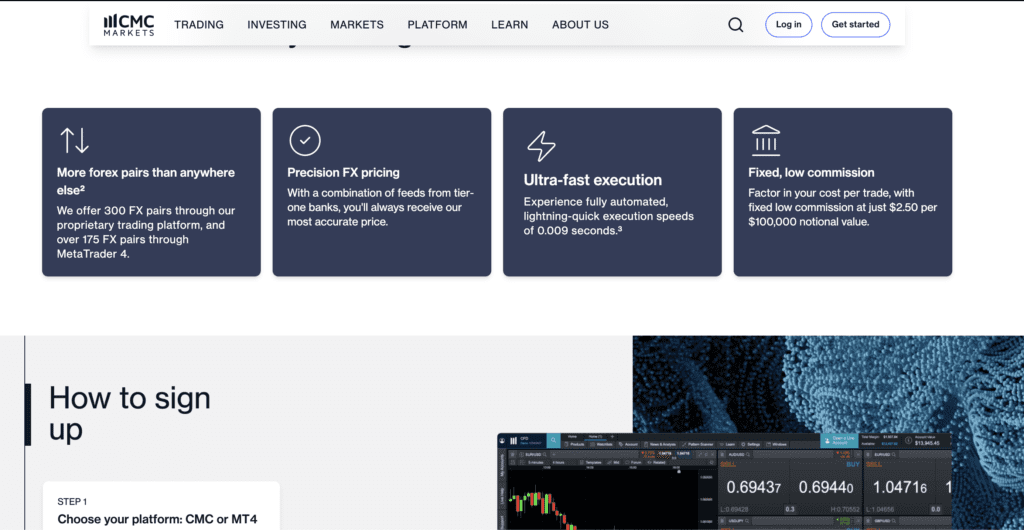
Task: Open the MARKETS menu
Action: 357,25
